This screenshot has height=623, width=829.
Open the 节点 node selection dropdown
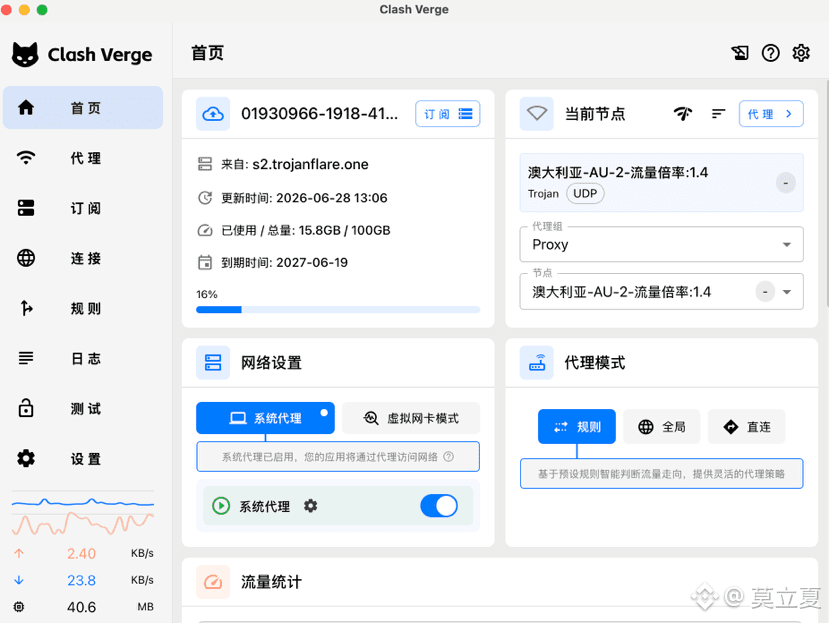(x=661, y=291)
